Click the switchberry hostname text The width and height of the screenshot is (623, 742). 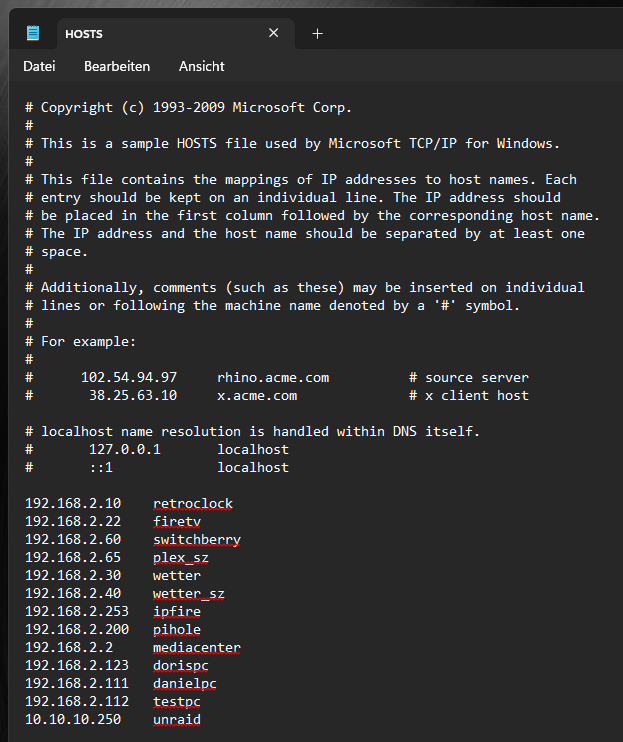tap(197, 539)
